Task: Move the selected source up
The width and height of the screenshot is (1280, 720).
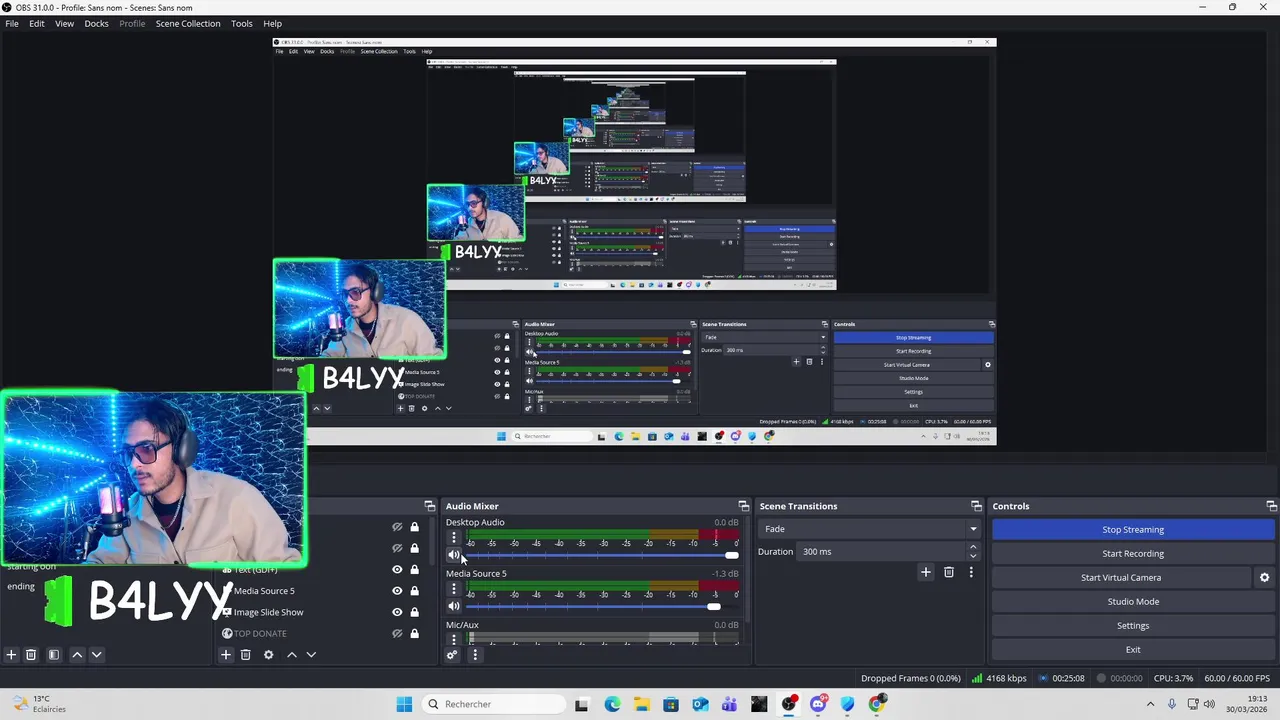Action: click(292, 655)
